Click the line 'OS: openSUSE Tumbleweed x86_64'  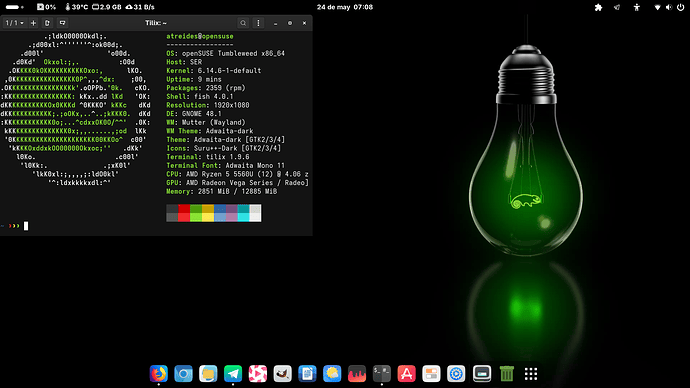(225, 54)
